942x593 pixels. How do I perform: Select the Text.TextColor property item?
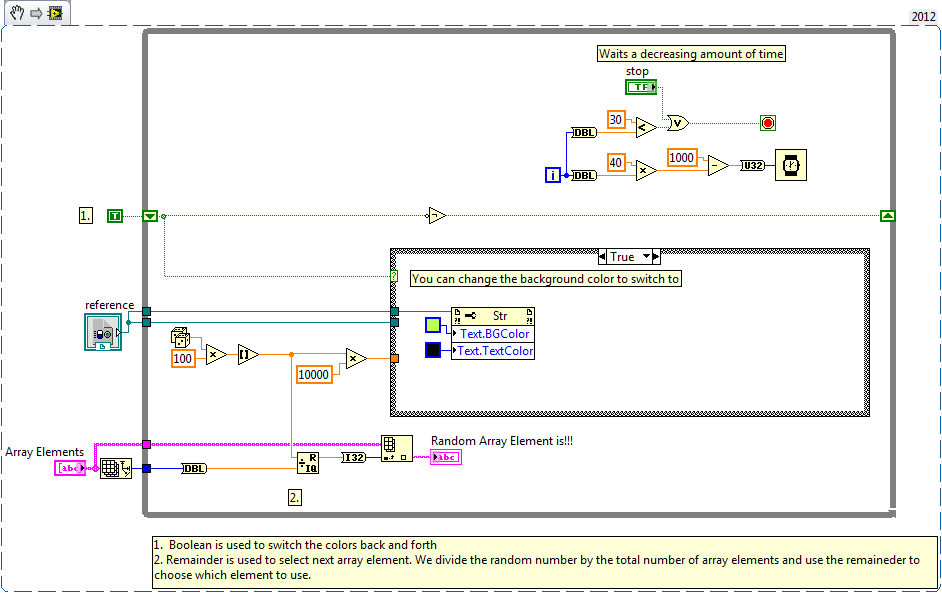tap(494, 351)
